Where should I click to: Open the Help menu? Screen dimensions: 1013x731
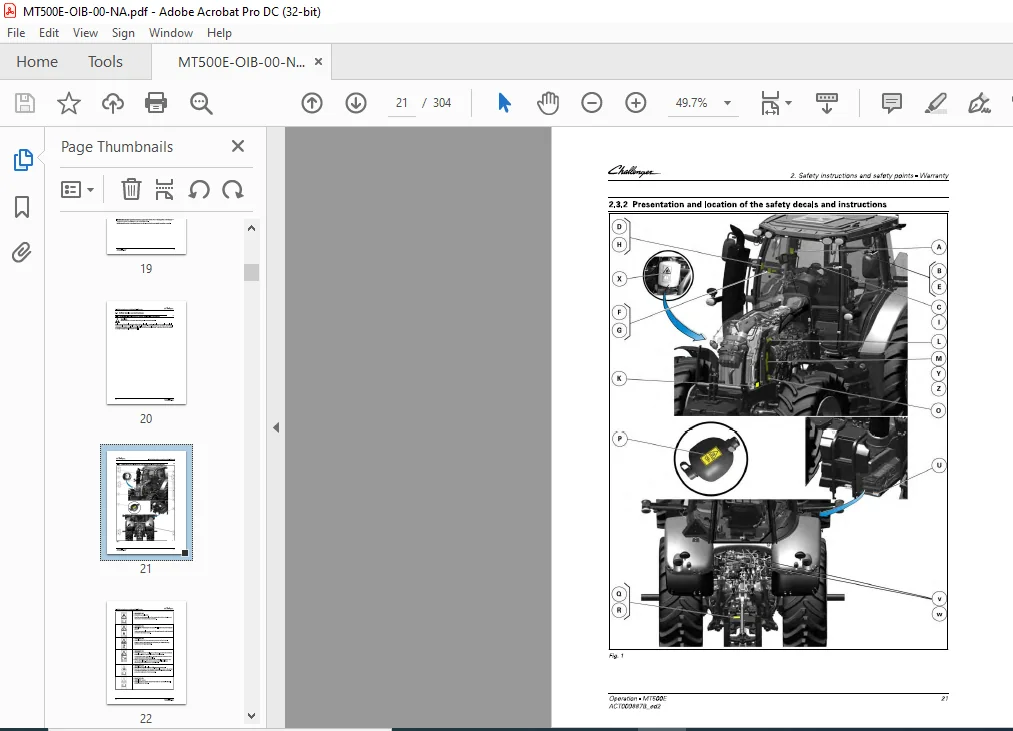point(219,33)
